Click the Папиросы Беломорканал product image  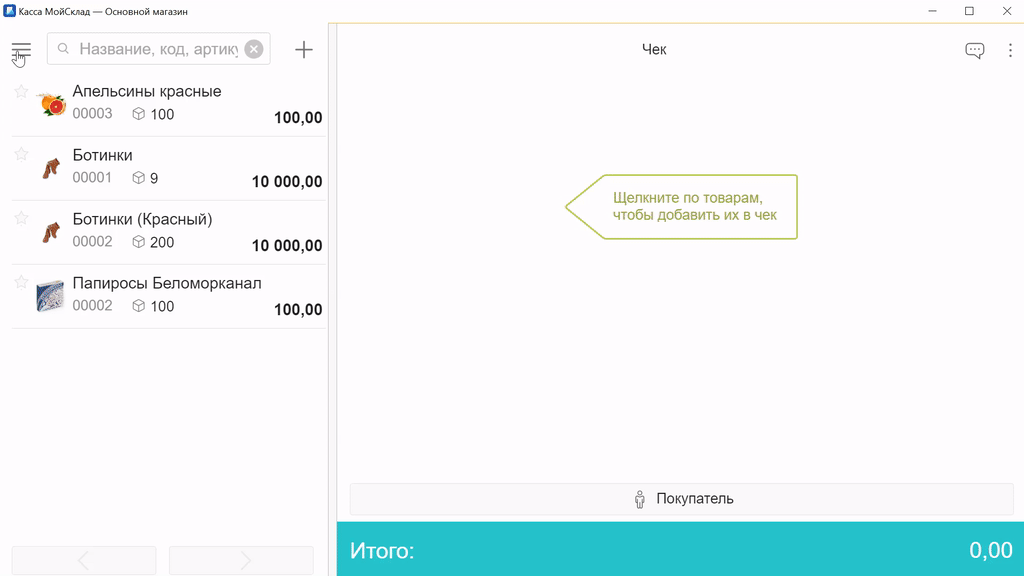(50, 296)
